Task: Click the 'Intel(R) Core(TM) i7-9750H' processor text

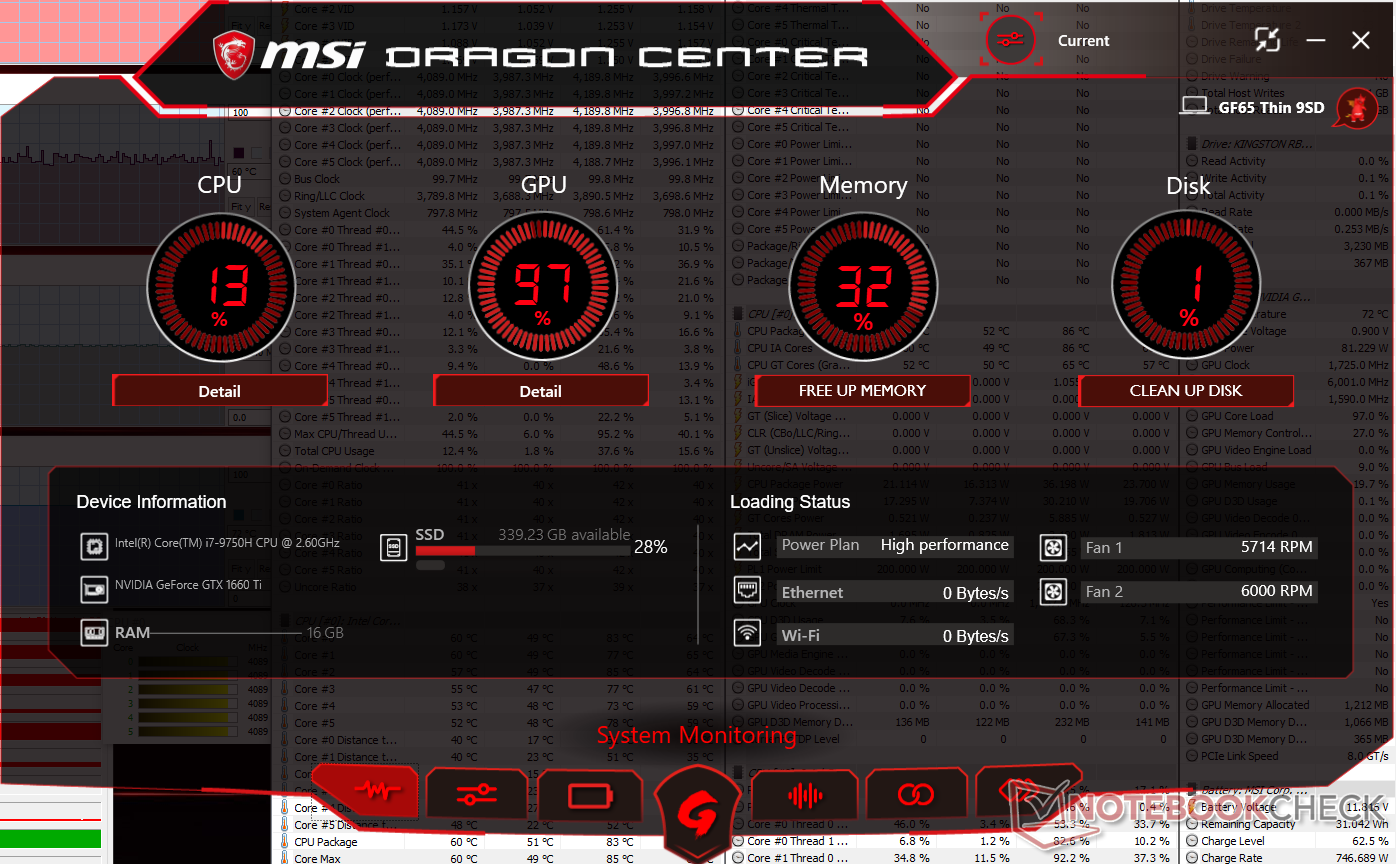Action: point(227,543)
